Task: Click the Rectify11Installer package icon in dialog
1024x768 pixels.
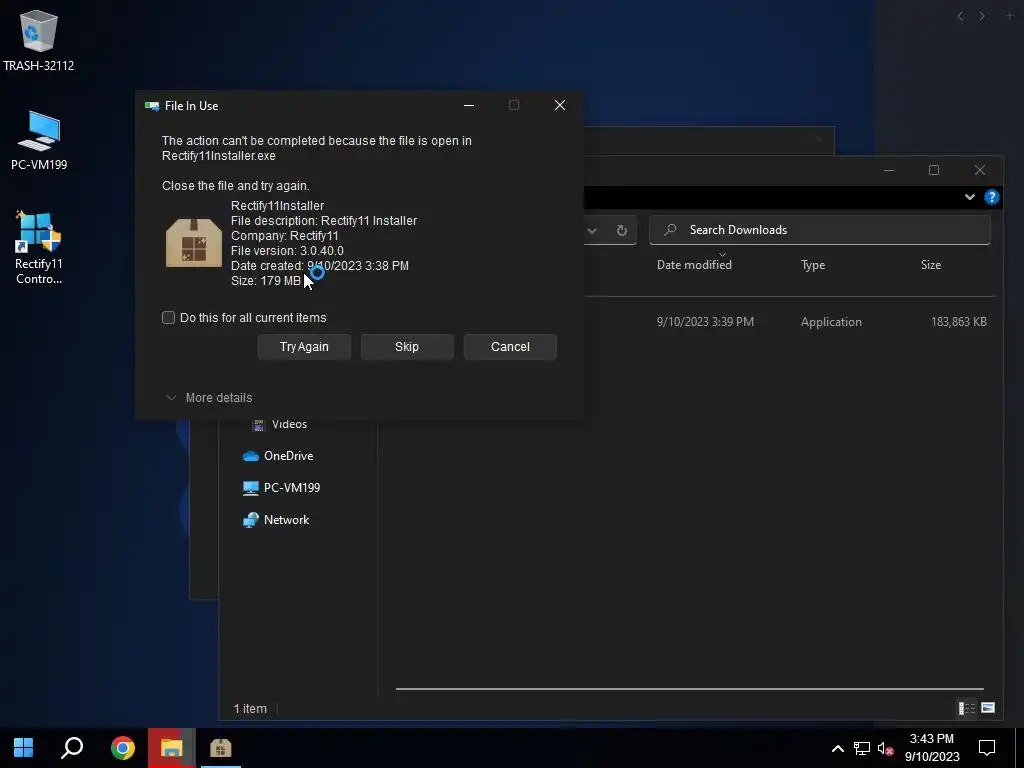Action: coord(194,243)
